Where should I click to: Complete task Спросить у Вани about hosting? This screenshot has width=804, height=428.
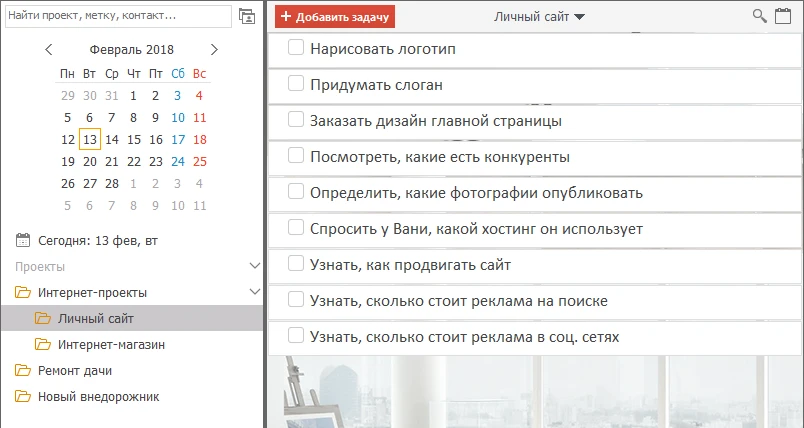296,227
